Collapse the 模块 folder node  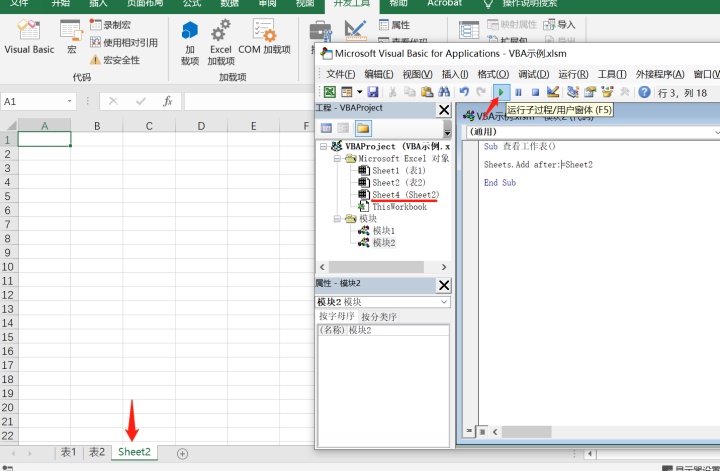coord(337,219)
